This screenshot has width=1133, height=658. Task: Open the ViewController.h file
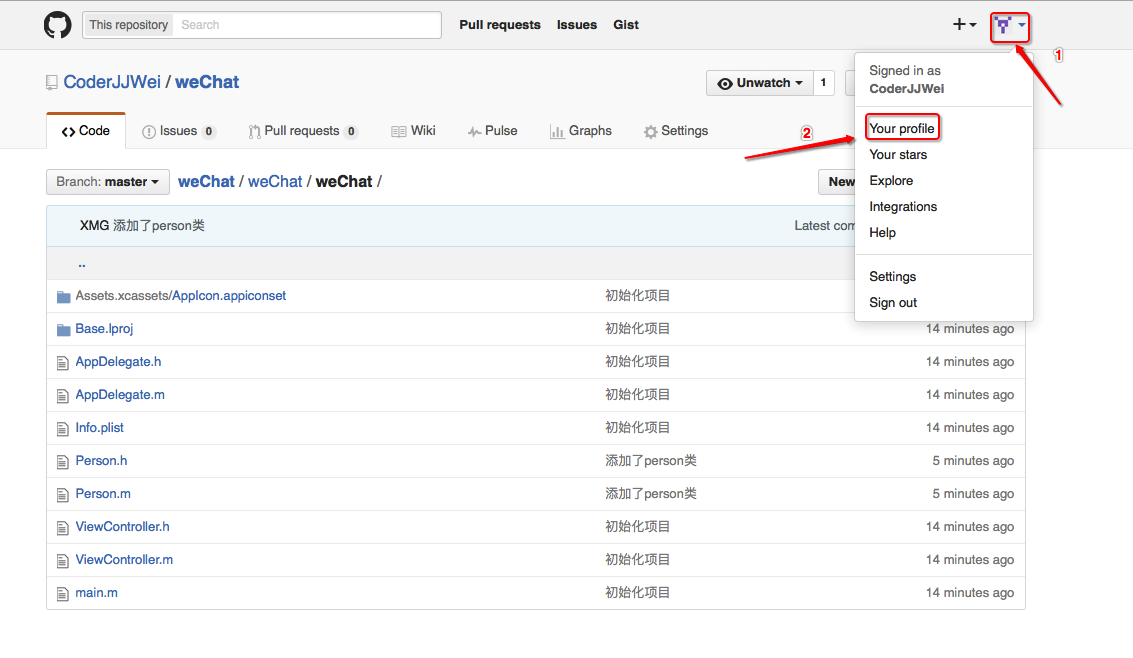tap(123, 527)
